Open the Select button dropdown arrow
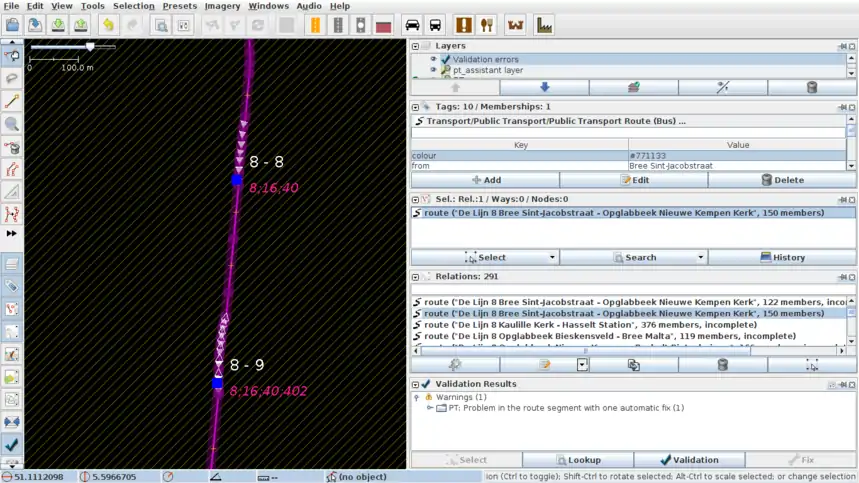 552,257
